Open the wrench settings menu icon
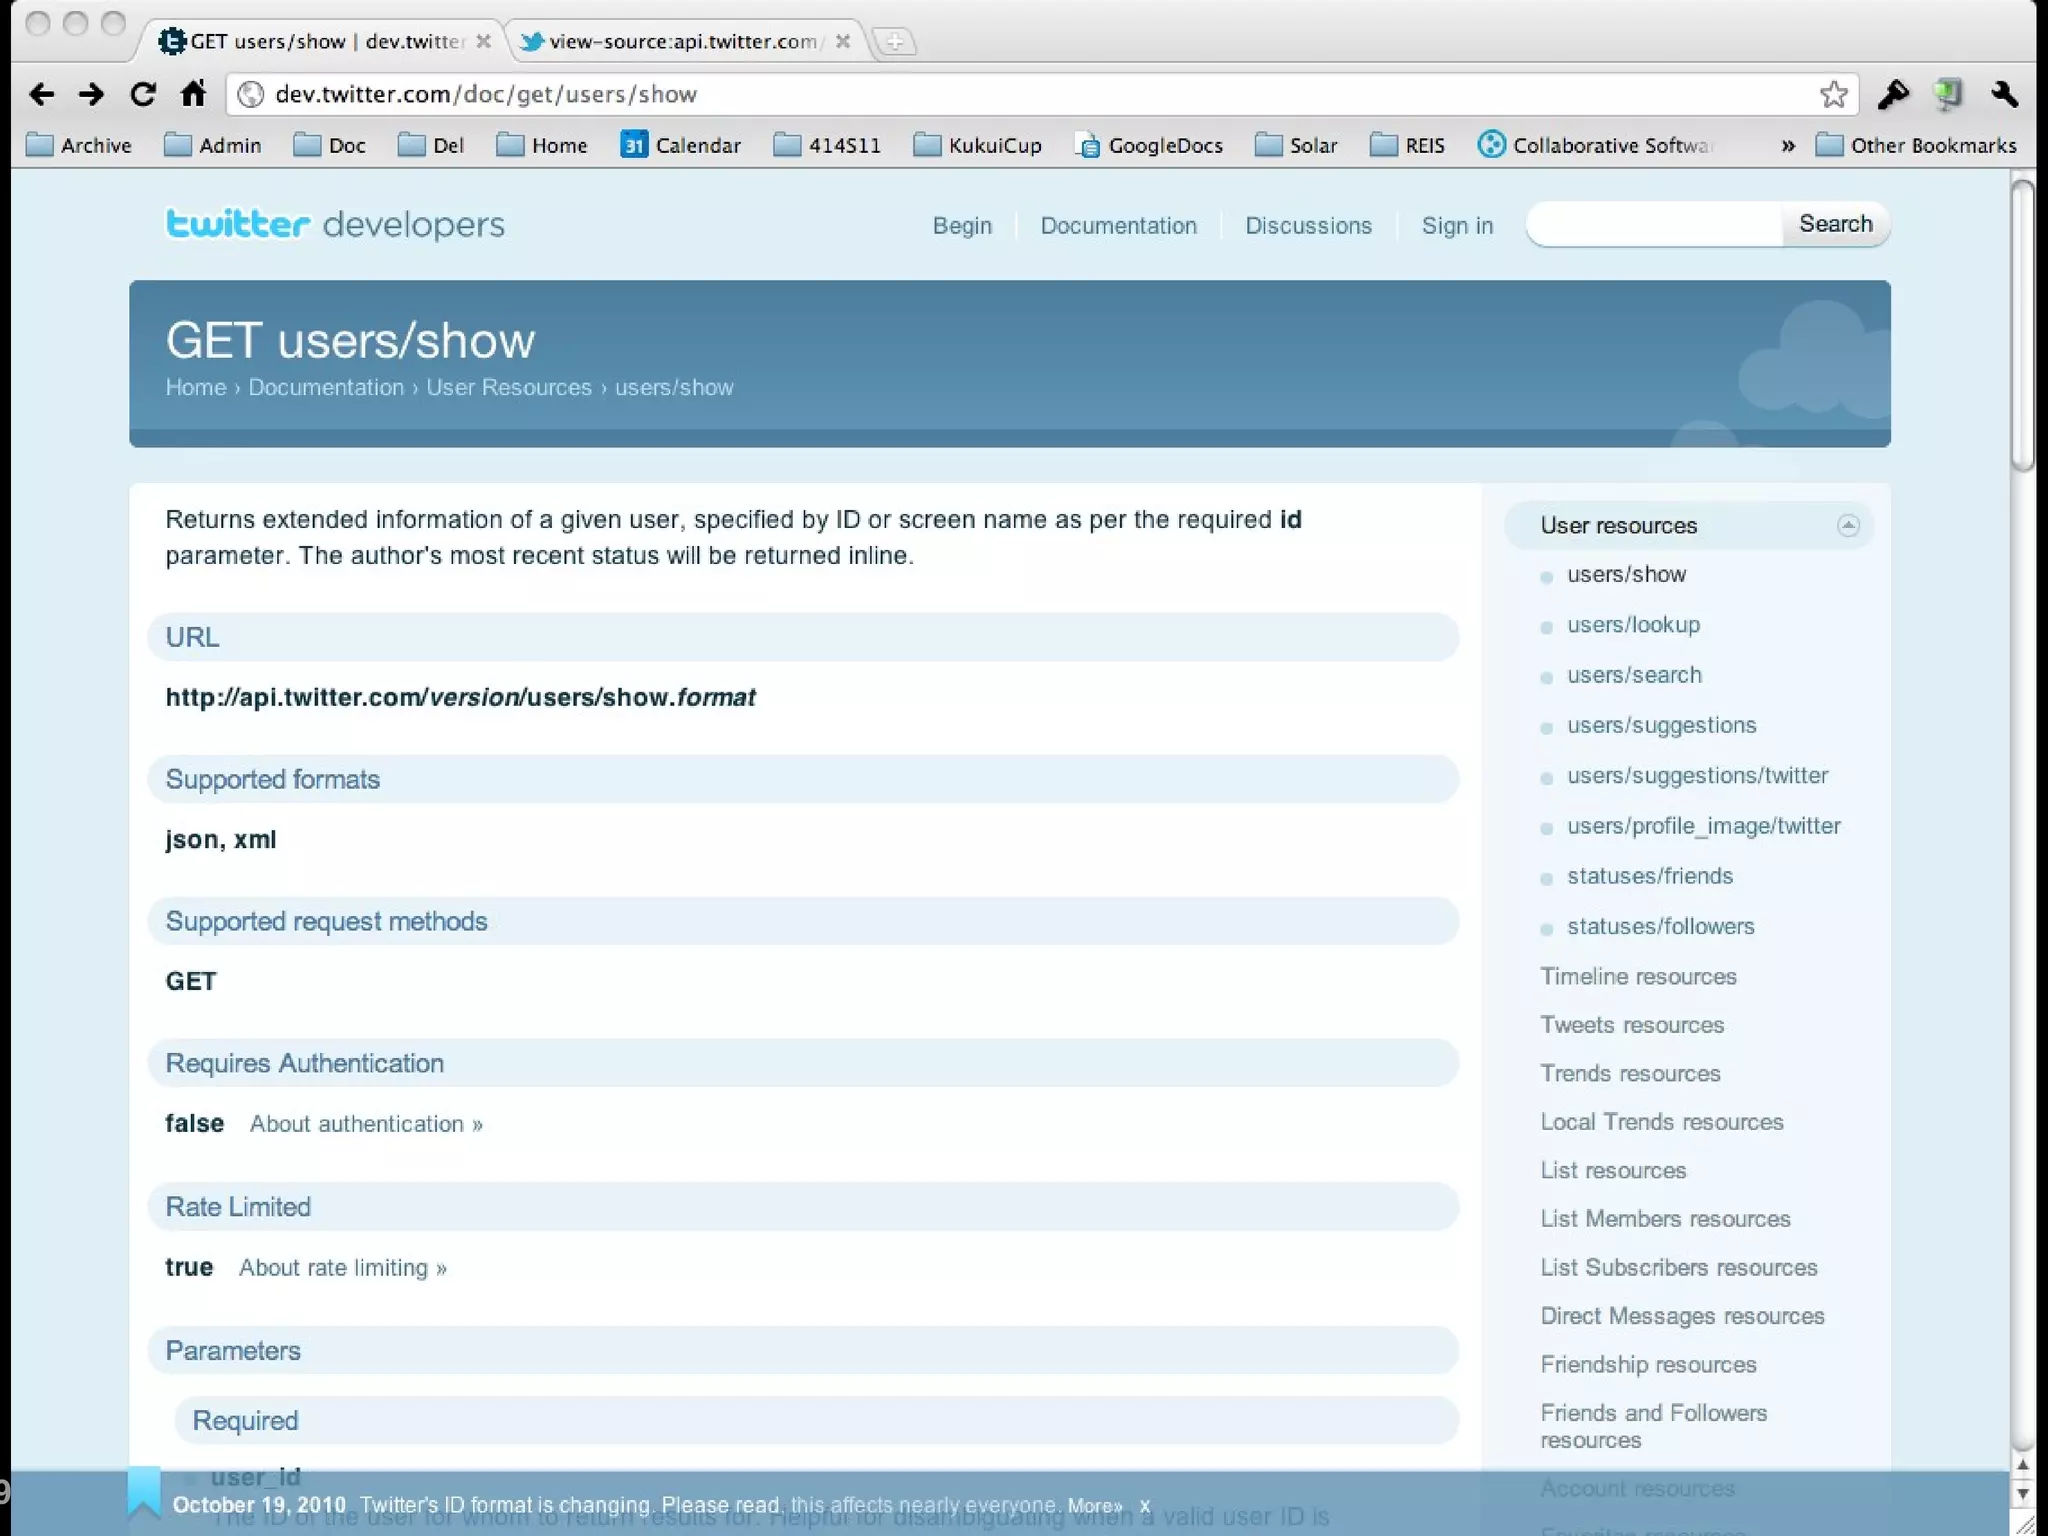The height and width of the screenshot is (1536, 2048). pos(2004,94)
